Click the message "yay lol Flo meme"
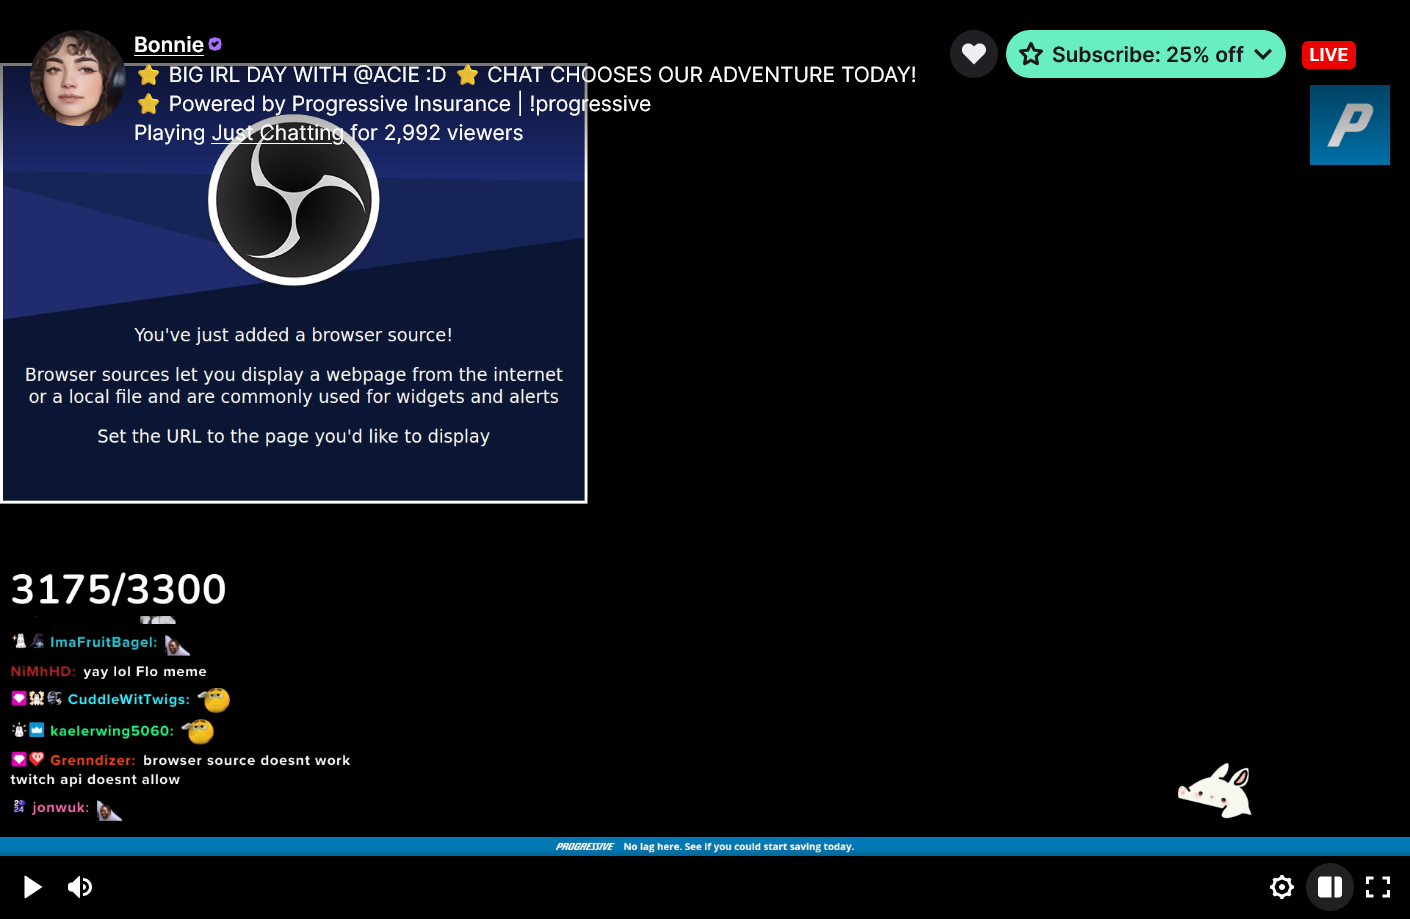 coord(145,672)
